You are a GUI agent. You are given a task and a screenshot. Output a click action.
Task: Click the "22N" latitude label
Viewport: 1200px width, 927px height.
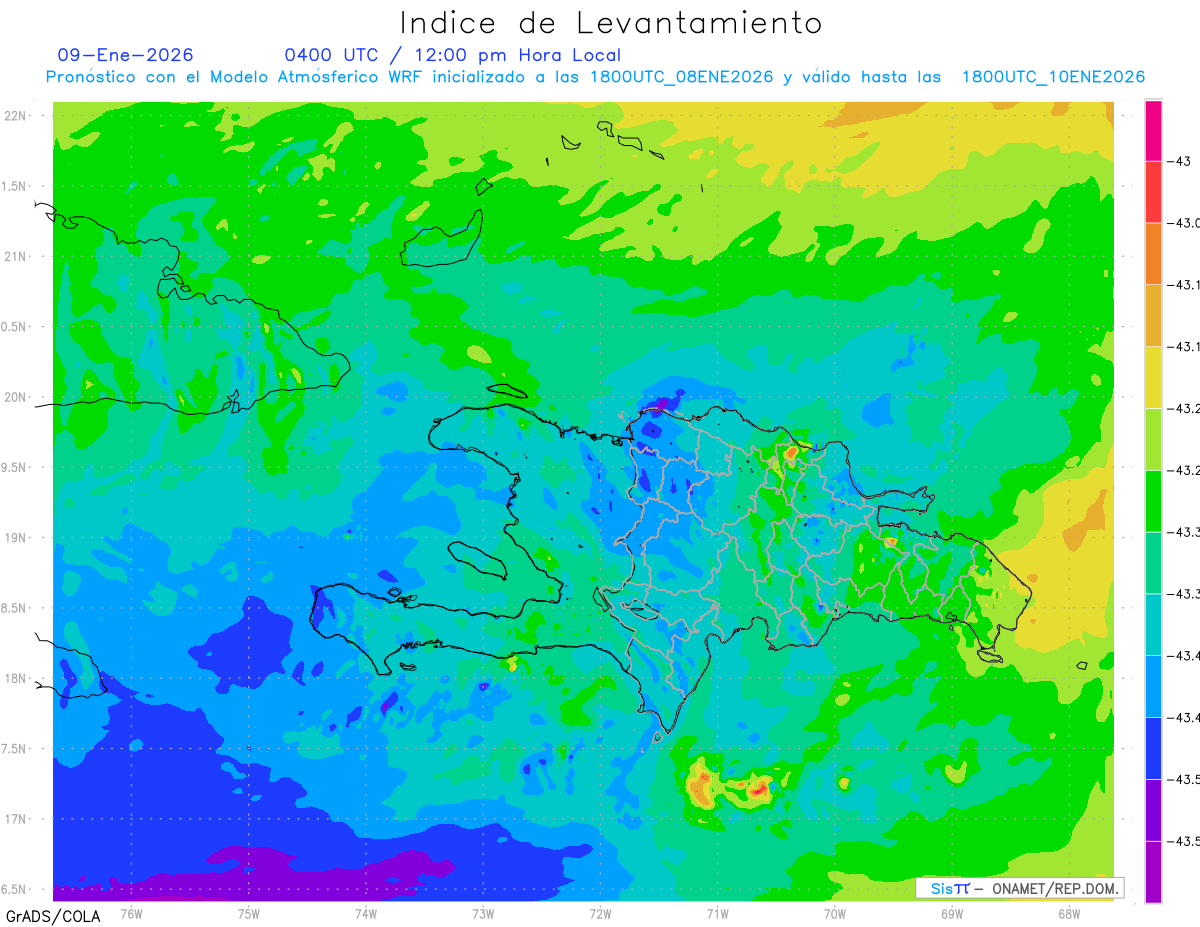tap(16, 115)
